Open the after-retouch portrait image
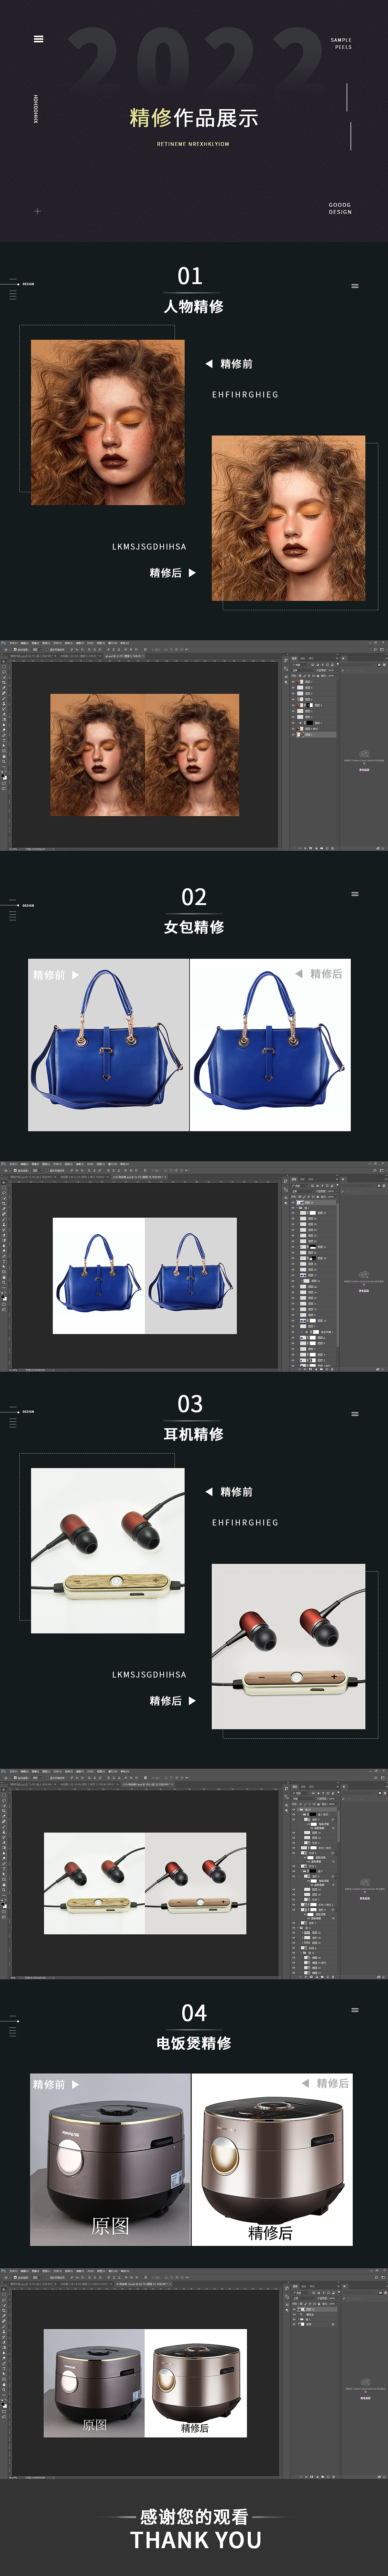The image size is (388, 2576). point(288,518)
